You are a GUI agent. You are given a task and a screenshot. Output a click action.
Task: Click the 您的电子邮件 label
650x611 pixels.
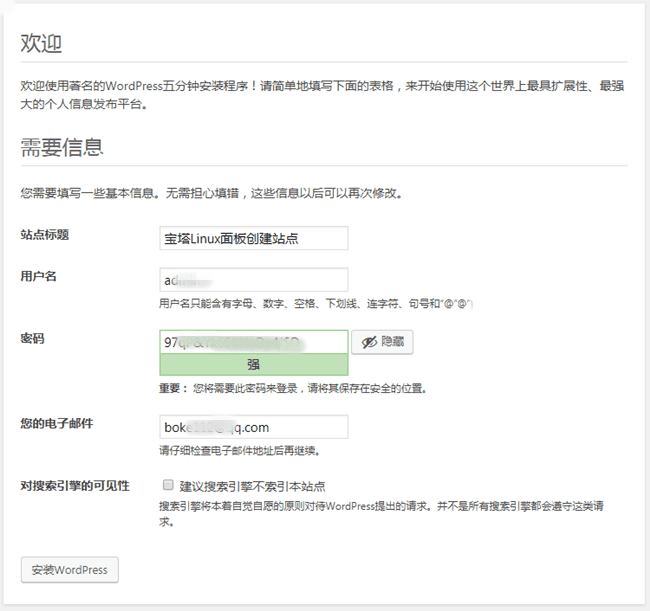tap(57, 423)
